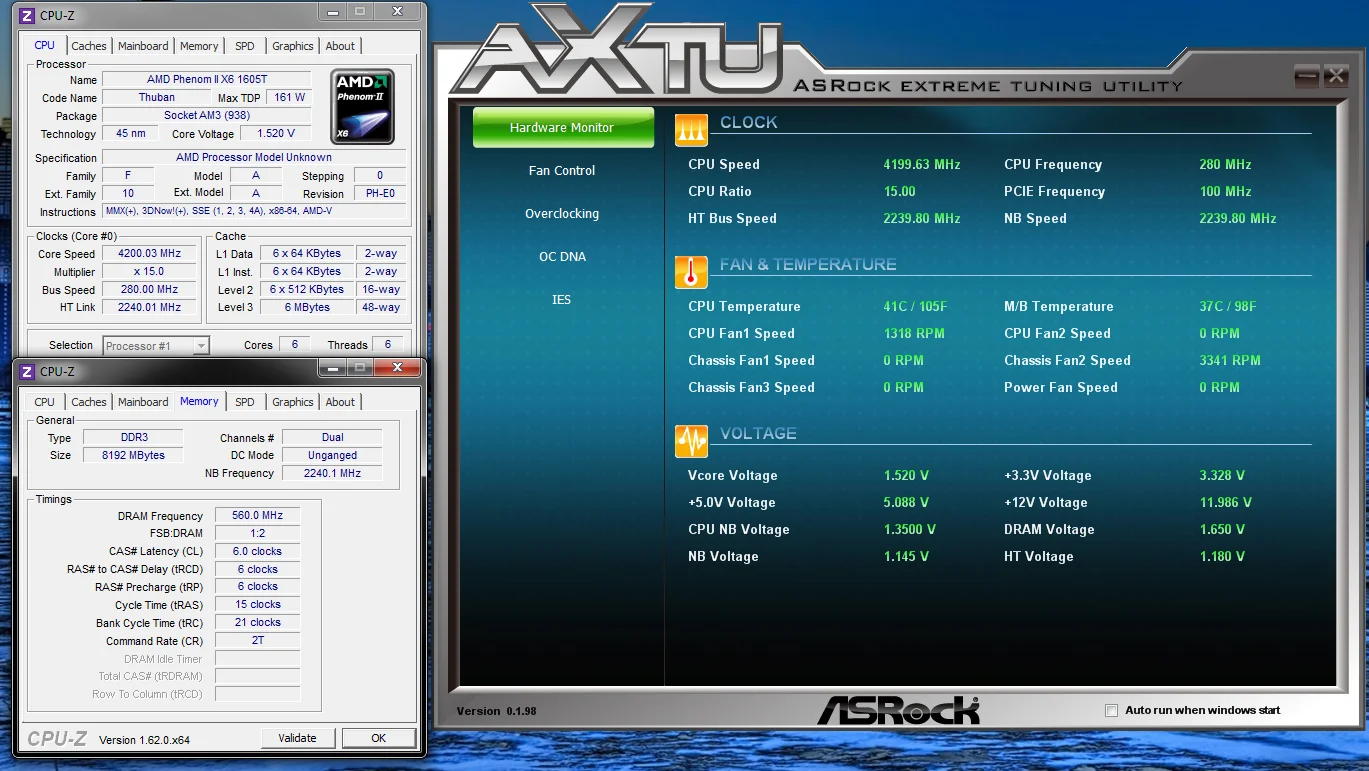Click the Package value "Socket AM3 (938)"
This screenshot has height=771, width=1369.
pos(207,116)
